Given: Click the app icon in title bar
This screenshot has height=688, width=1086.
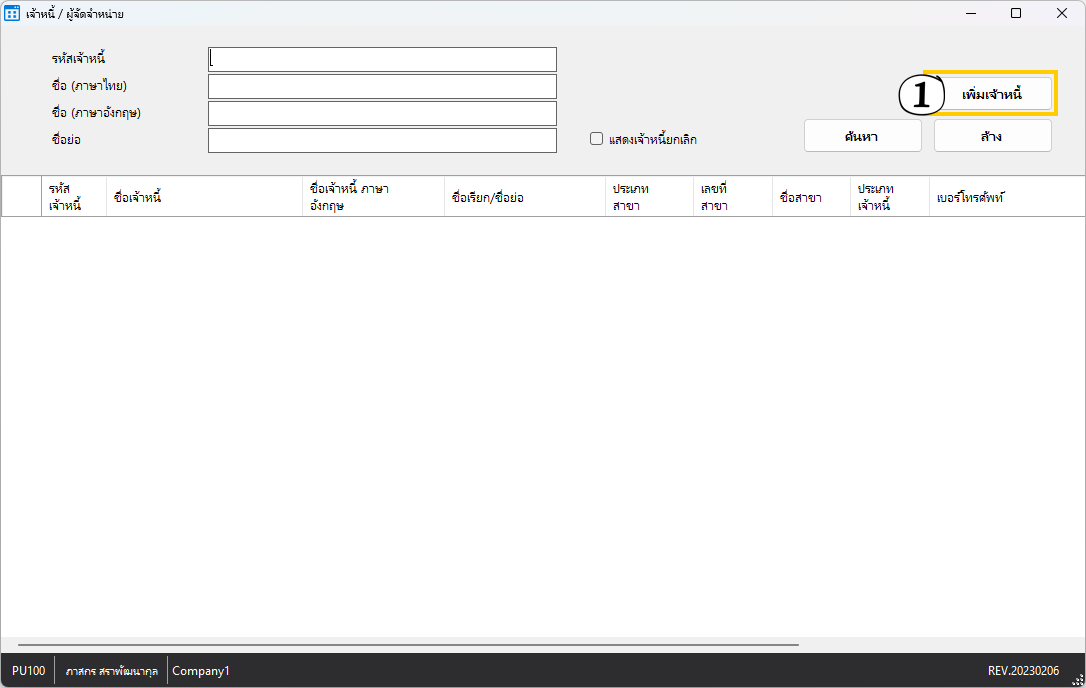Looking at the screenshot, I should (x=13, y=14).
